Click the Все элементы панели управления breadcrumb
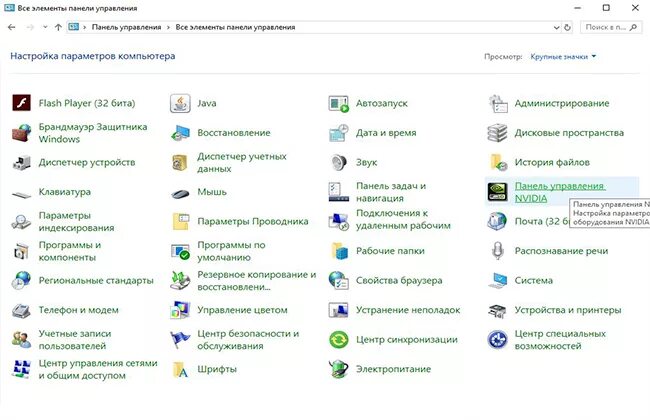 (x=235, y=27)
